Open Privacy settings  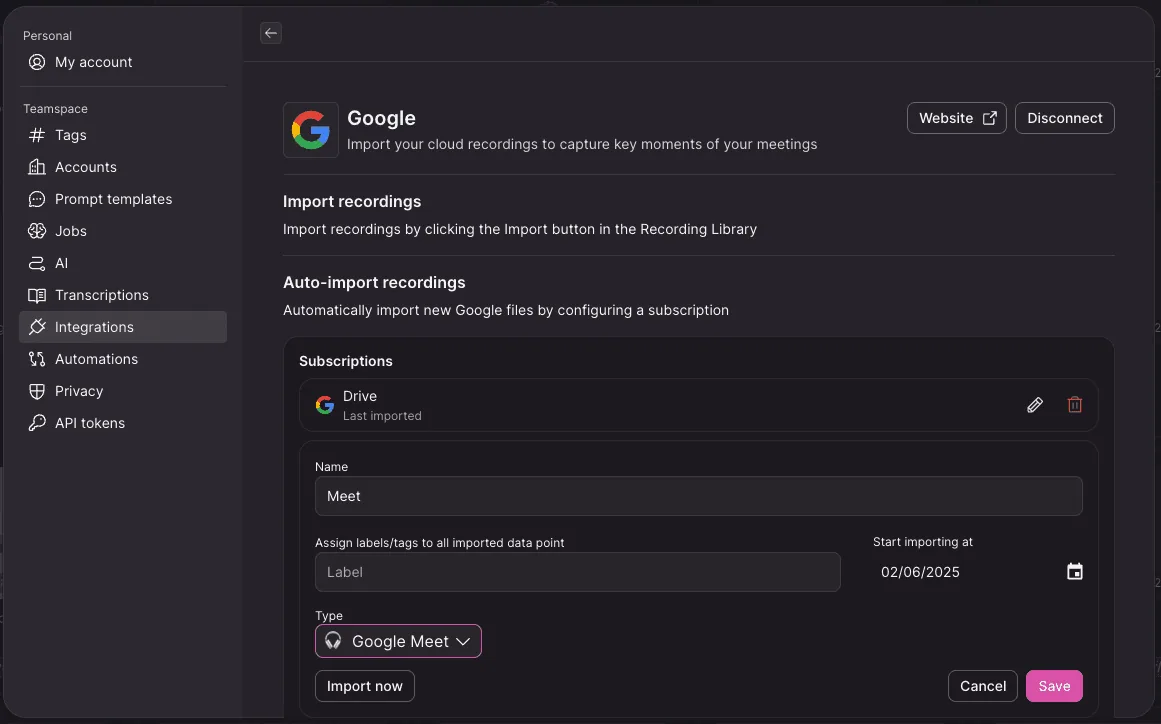tap(123, 391)
